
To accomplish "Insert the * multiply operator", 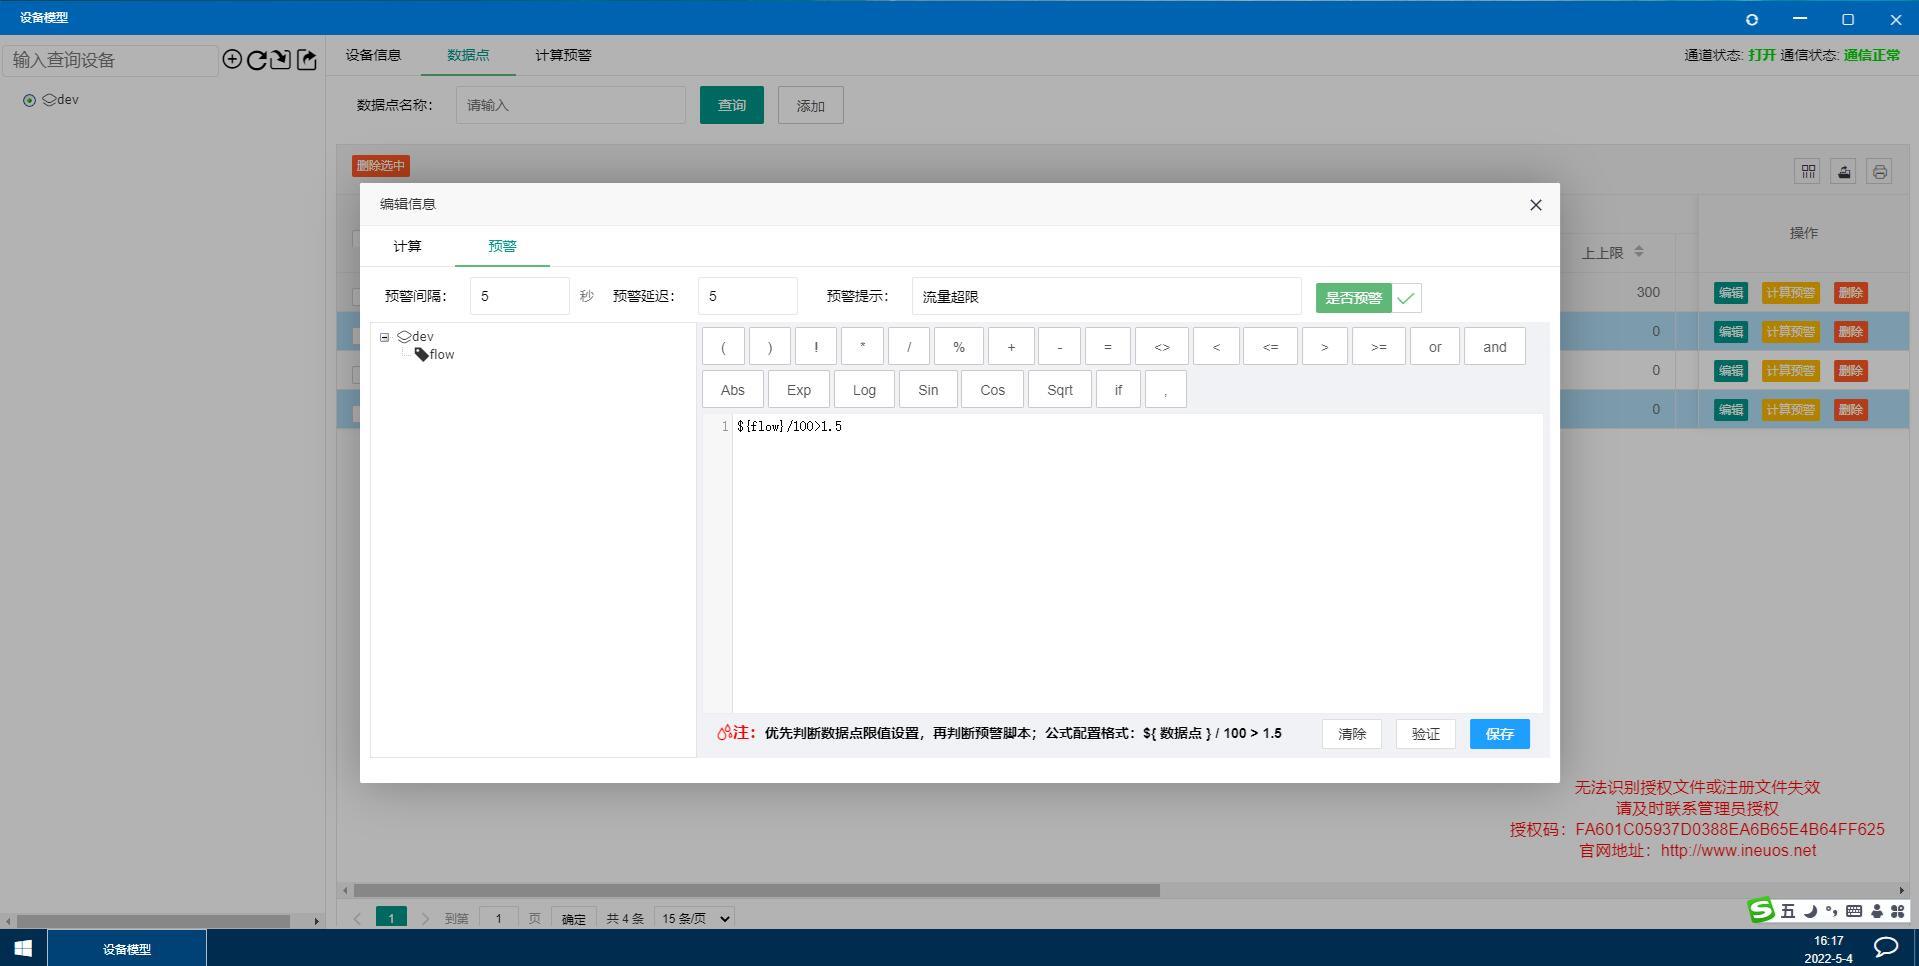I will pyautogui.click(x=862, y=347).
